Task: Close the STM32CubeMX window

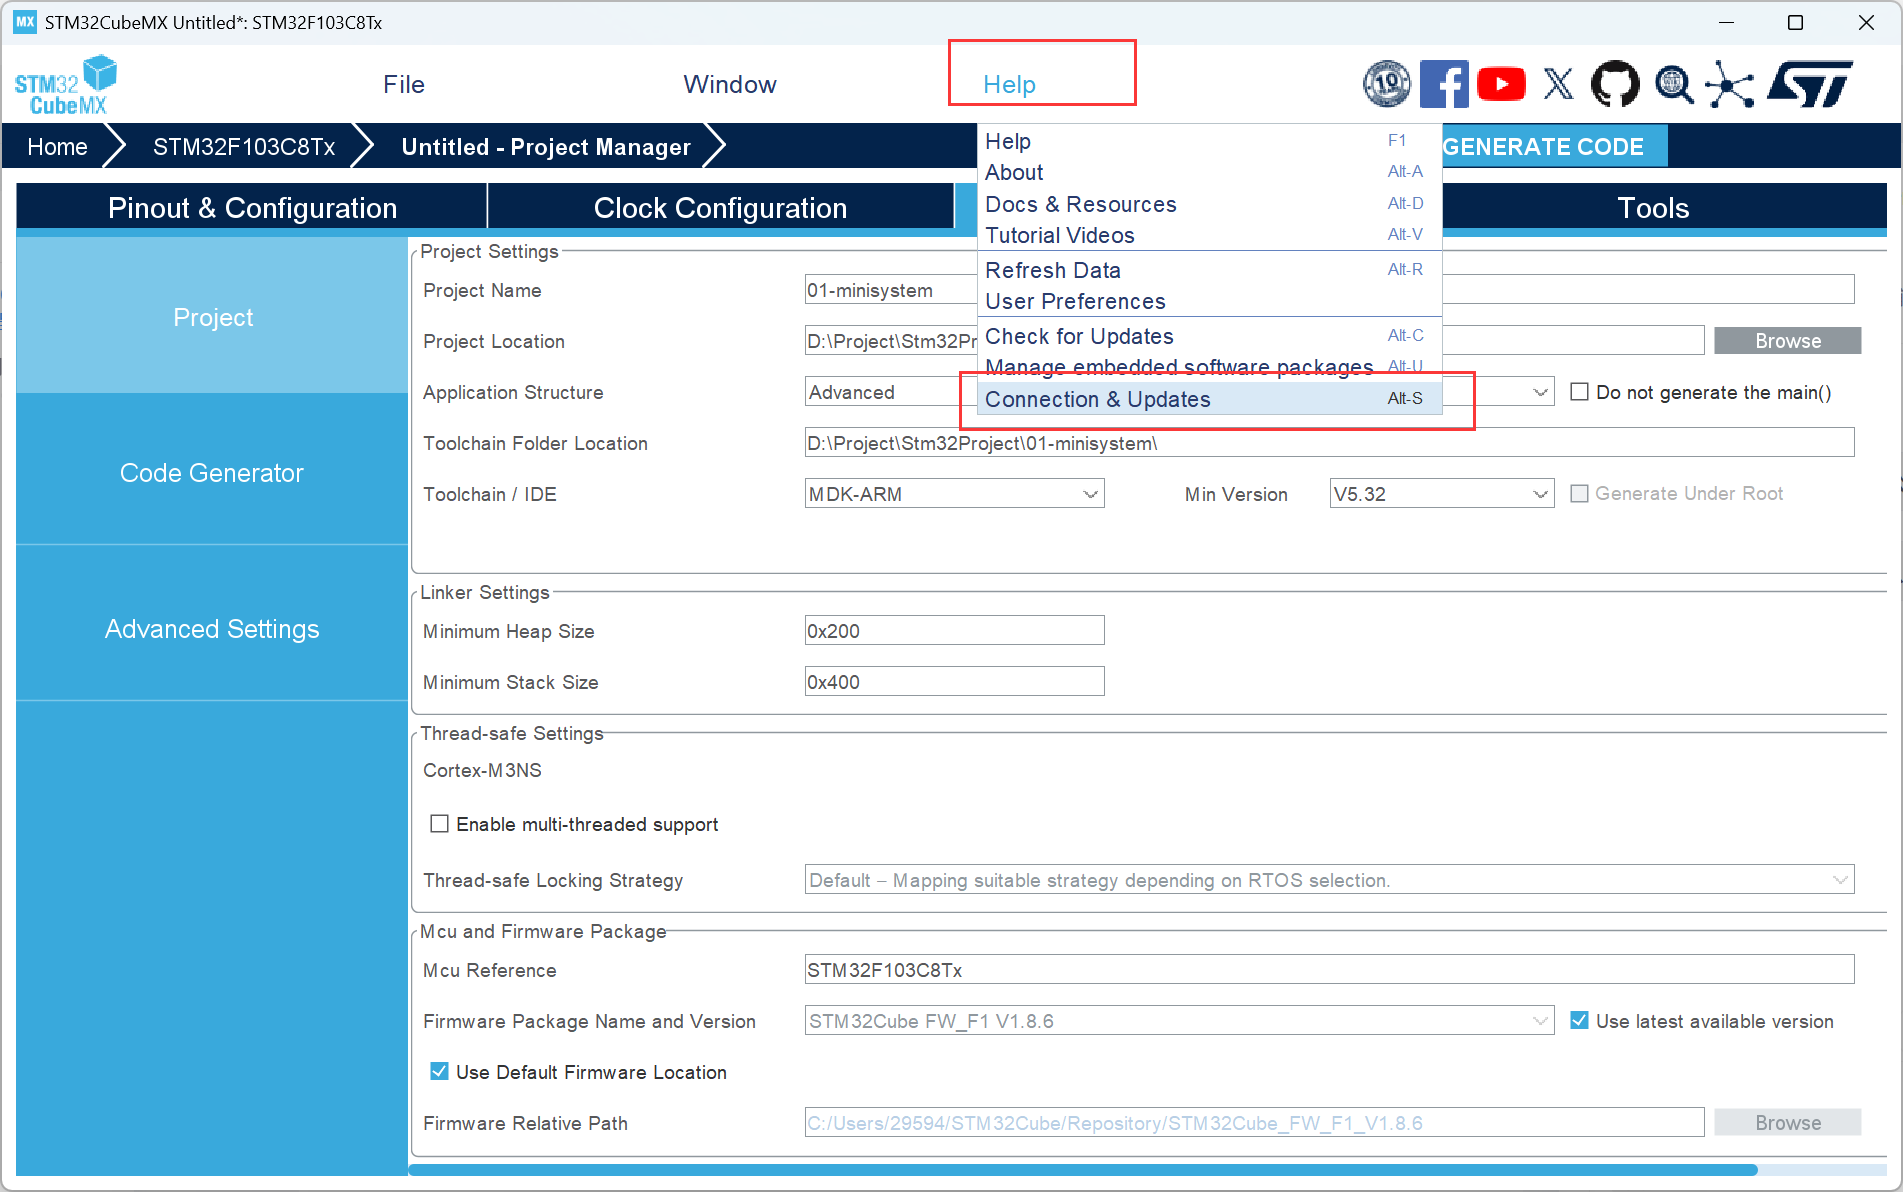Action: coord(1866,22)
